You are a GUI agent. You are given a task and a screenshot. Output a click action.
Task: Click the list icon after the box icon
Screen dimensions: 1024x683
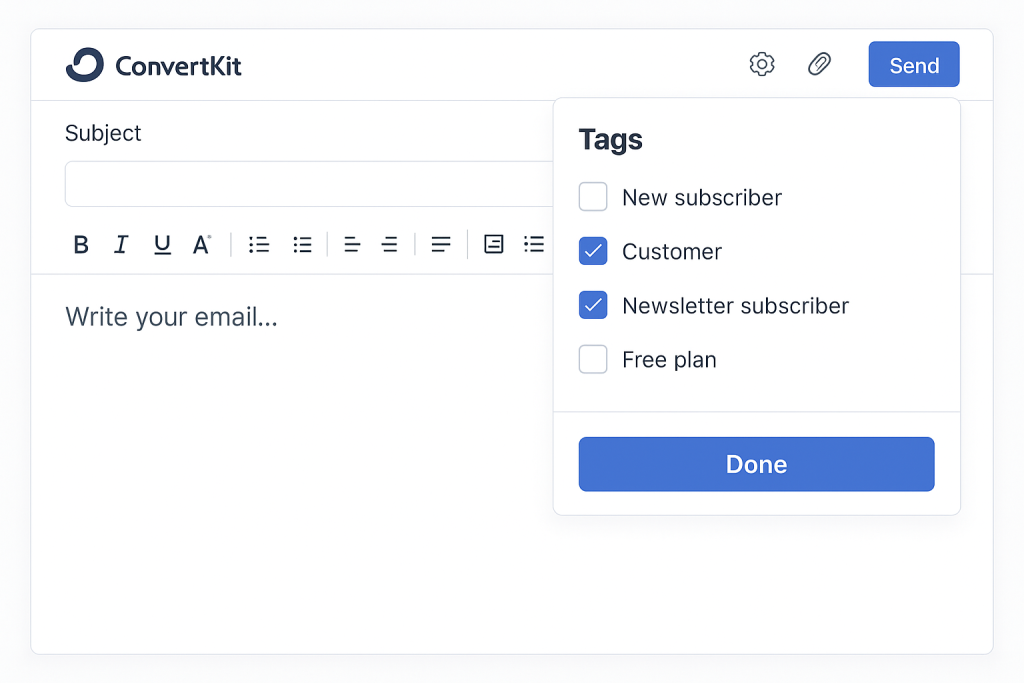(x=534, y=244)
